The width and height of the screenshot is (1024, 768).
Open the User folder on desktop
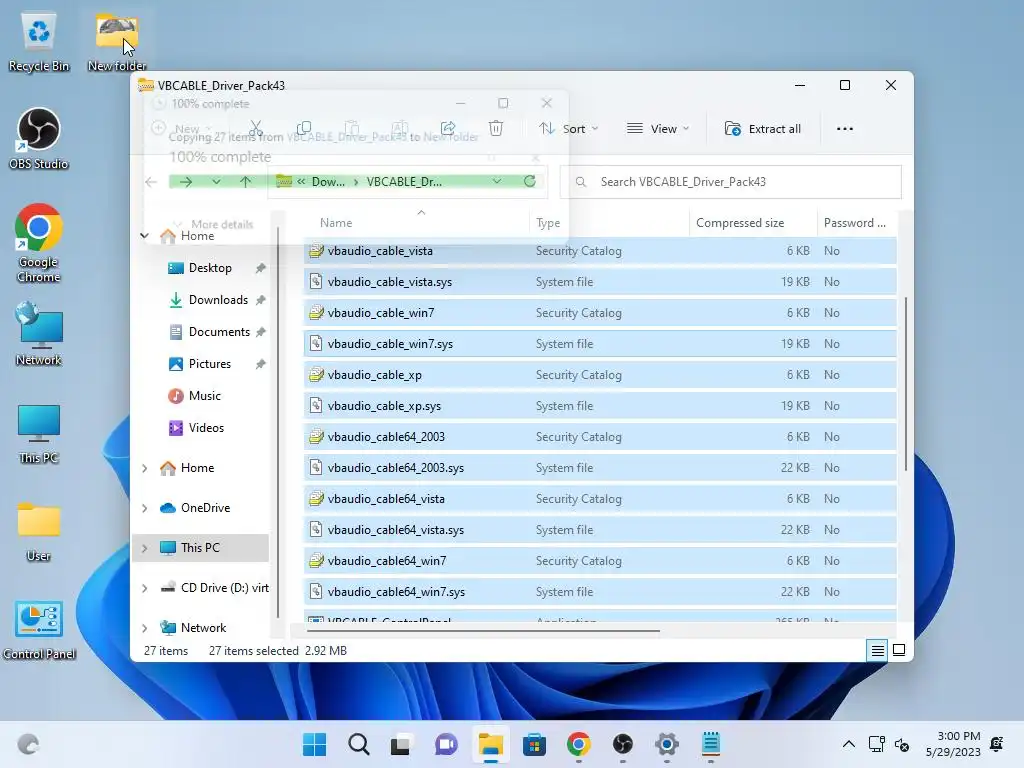click(39, 532)
